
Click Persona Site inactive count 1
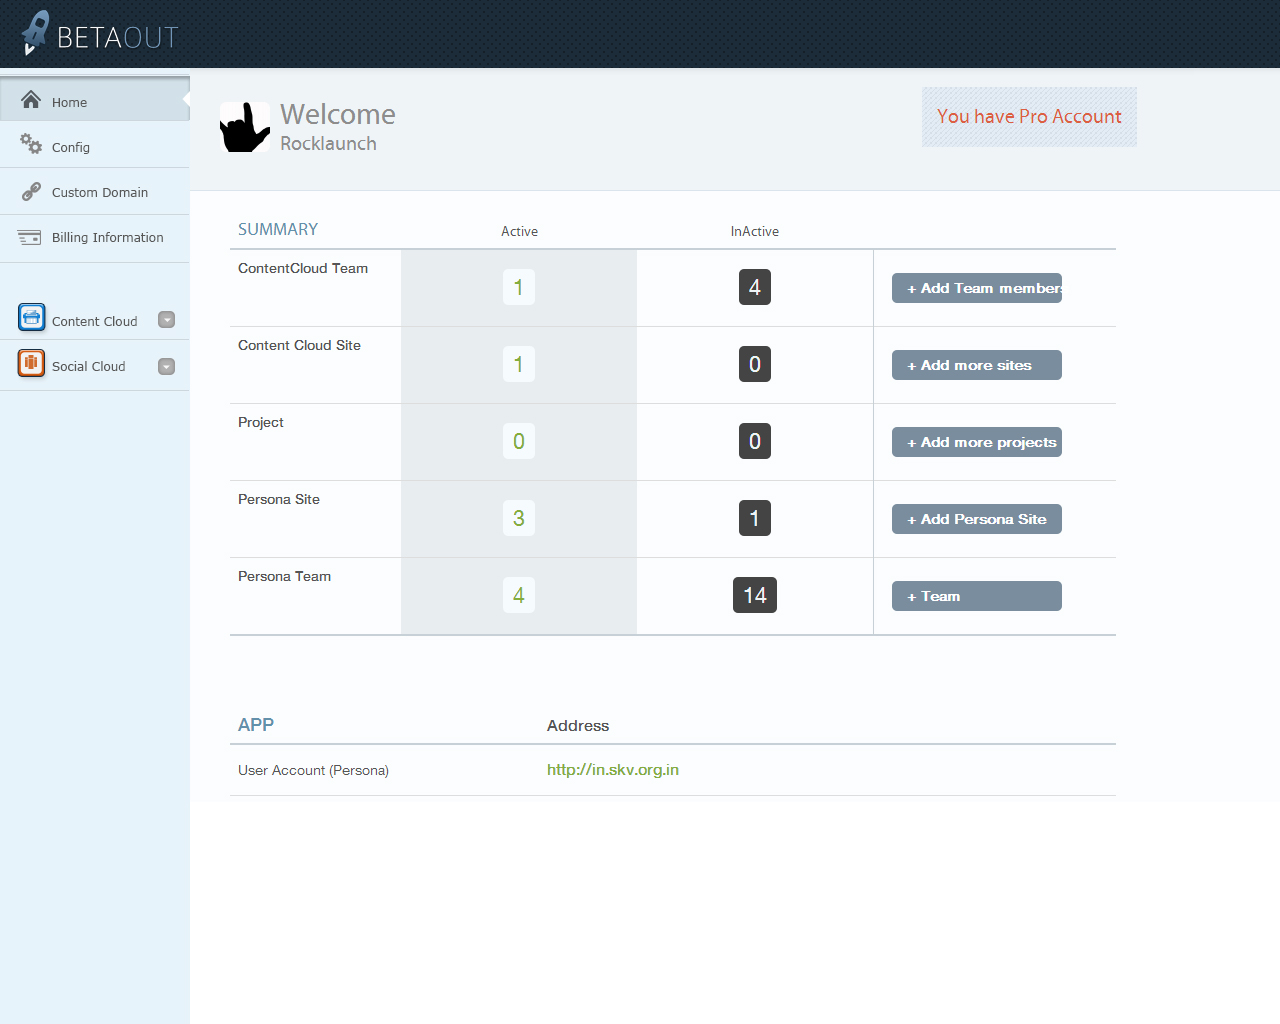pyautogui.click(x=755, y=518)
